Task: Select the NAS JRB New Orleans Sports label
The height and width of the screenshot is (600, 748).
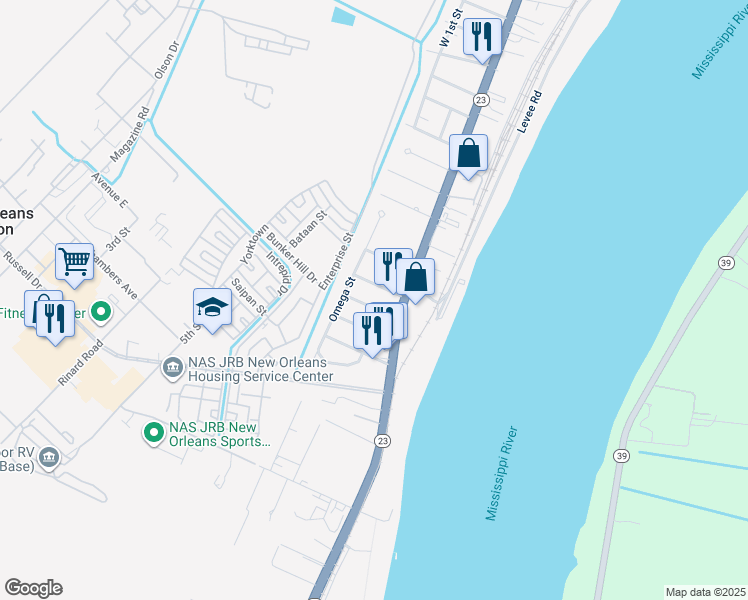Action: (220, 434)
